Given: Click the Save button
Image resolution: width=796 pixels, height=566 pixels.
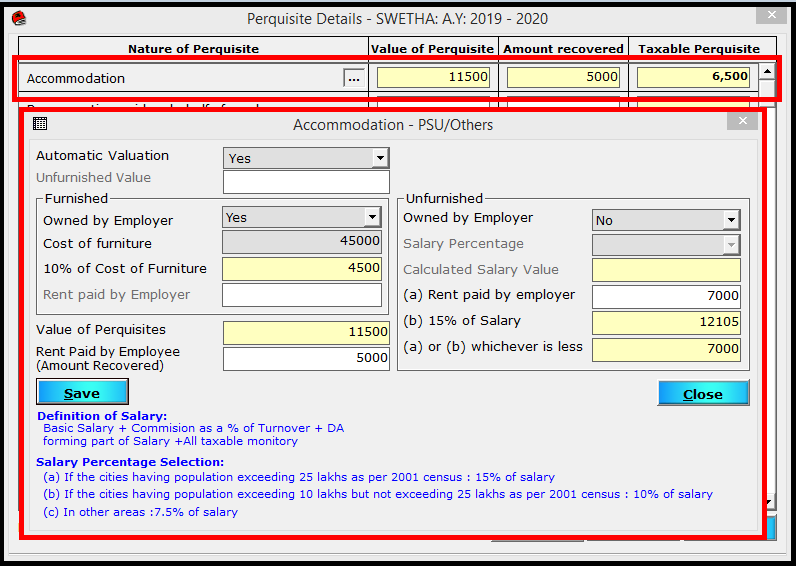Looking at the screenshot, I should tap(82, 392).
